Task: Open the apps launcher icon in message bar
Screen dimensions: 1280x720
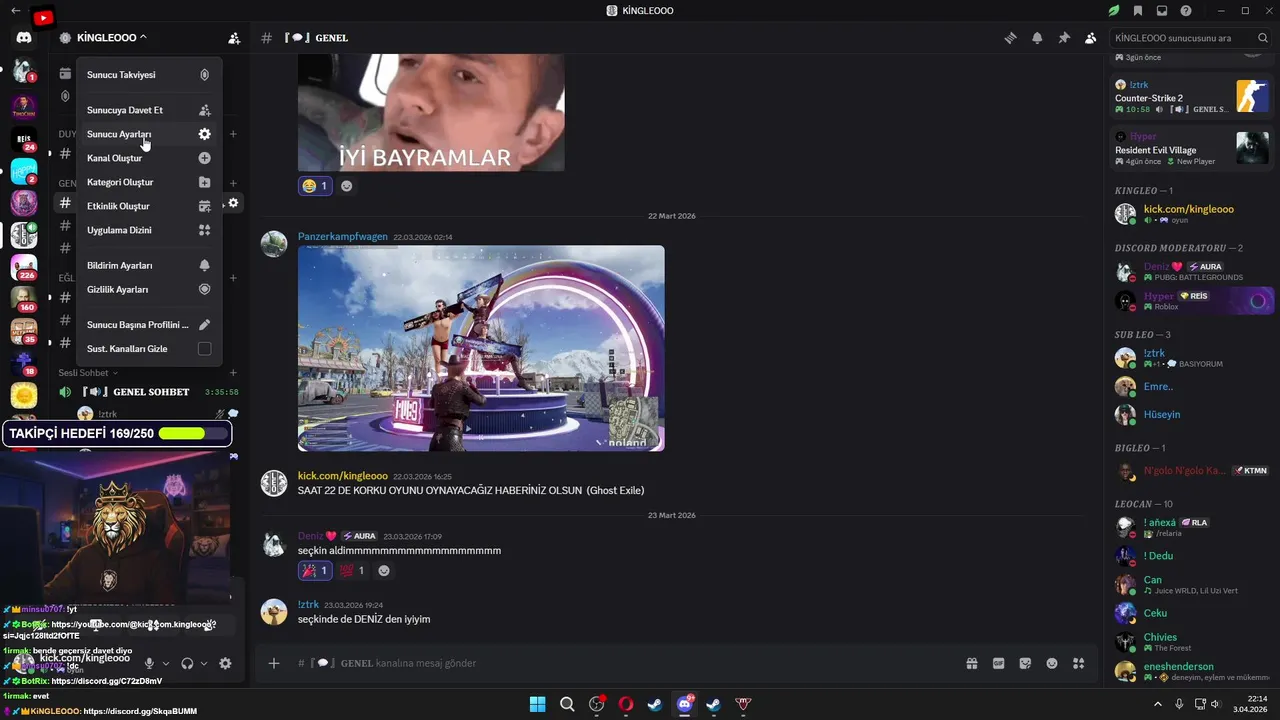Action: coord(1078,663)
